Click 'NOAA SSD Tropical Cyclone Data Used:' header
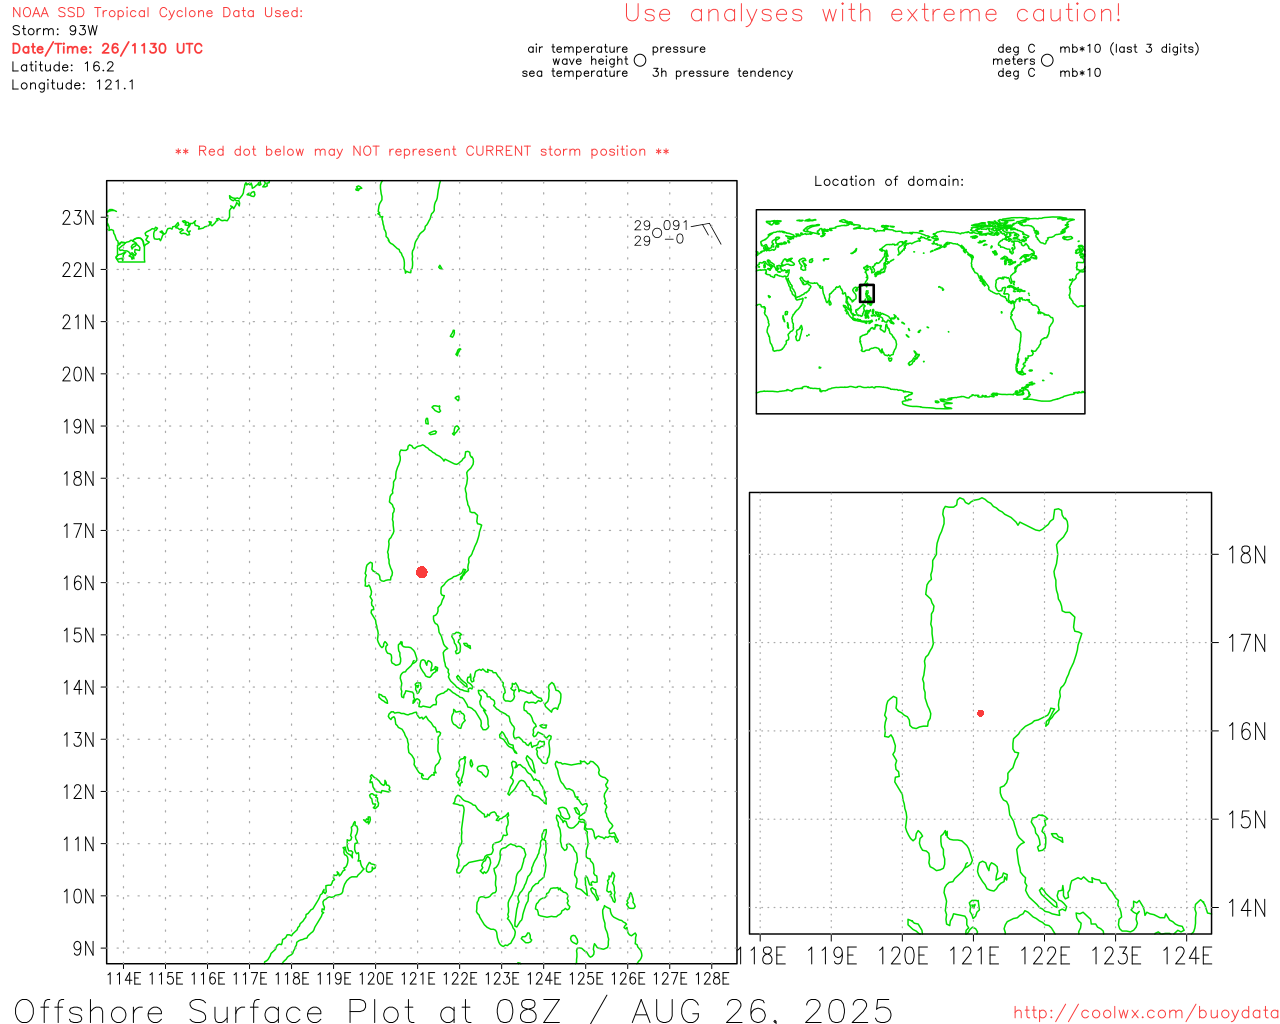This screenshot has height=1024, width=1280. point(157,13)
